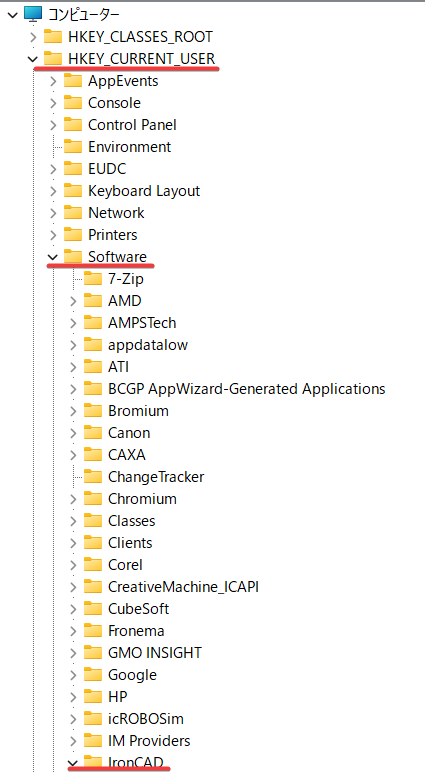The height and width of the screenshot is (773, 425).
Task: Select the BCGP AppWizard-Generated Applications key
Action: coord(247,388)
